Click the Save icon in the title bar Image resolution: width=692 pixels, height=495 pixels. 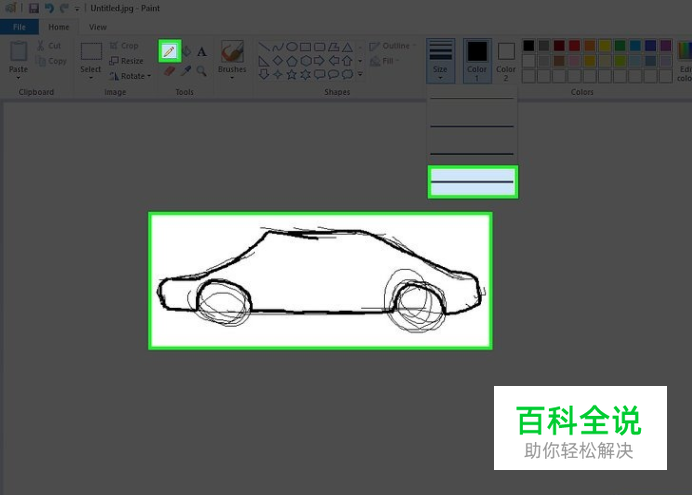[x=34, y=8]
